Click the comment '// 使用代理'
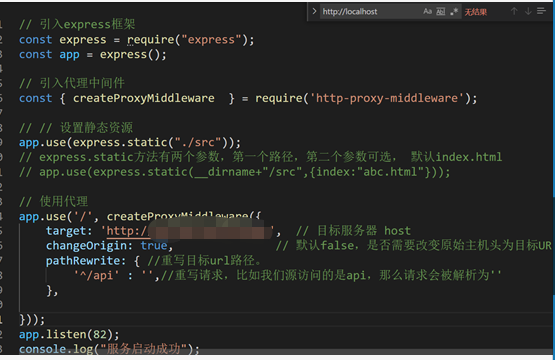Viewport: 555px width, 360px height. point(53,201)
